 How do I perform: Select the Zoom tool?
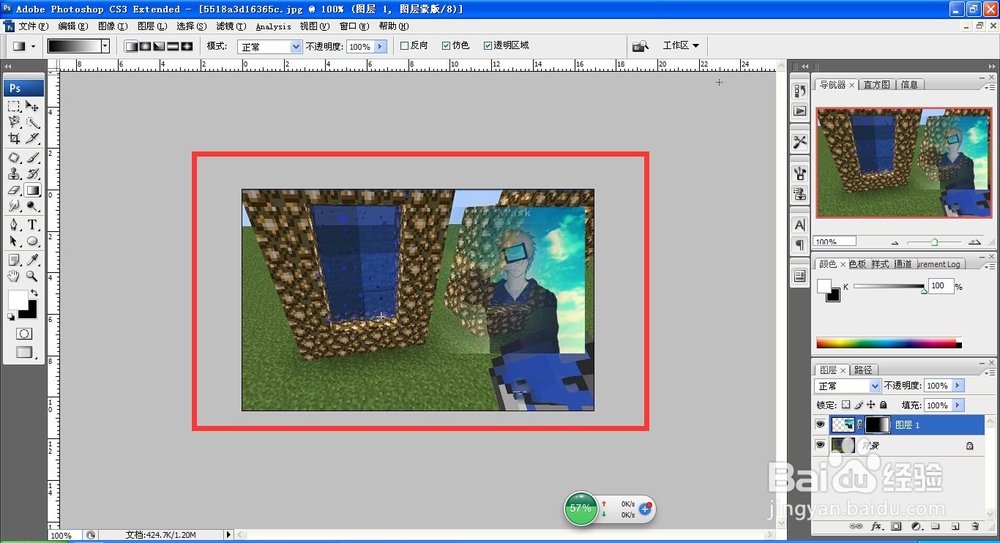click(33, 276)
